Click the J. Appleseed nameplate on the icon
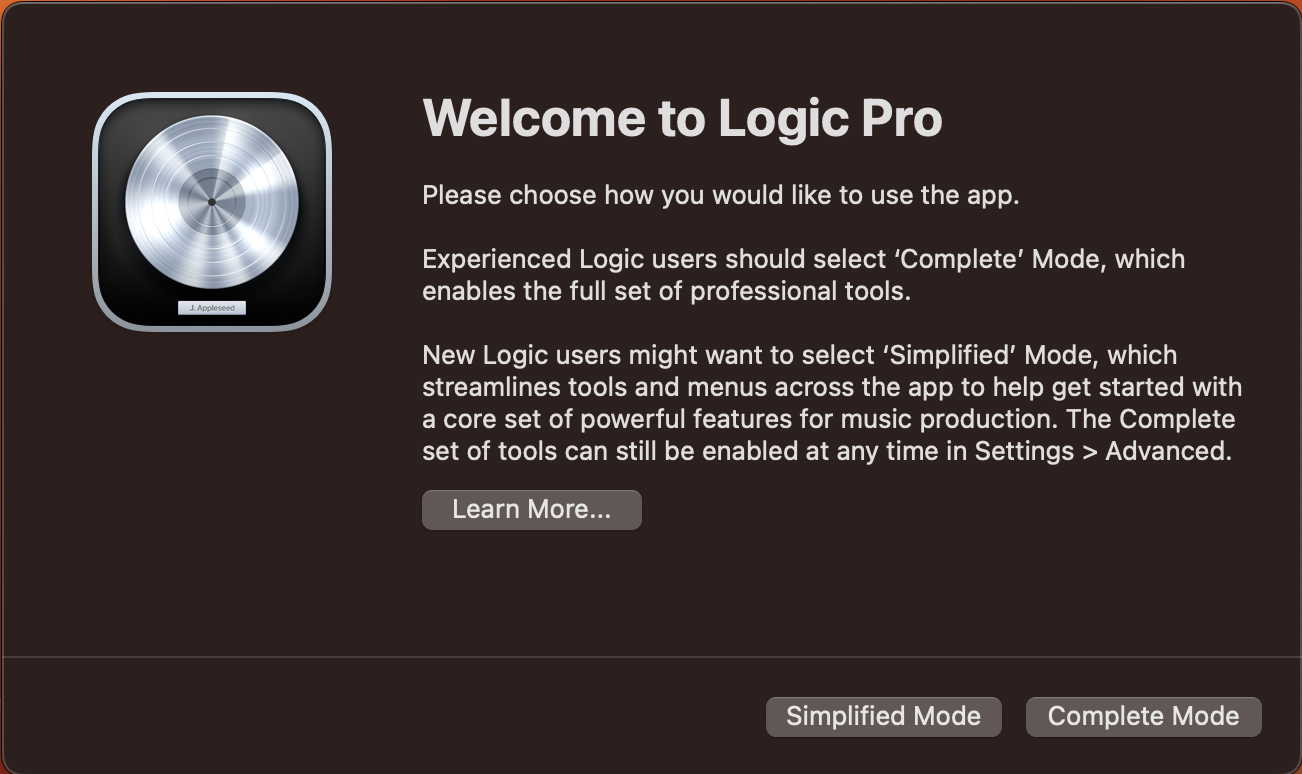1302x774 pixels. pos(212,308)
